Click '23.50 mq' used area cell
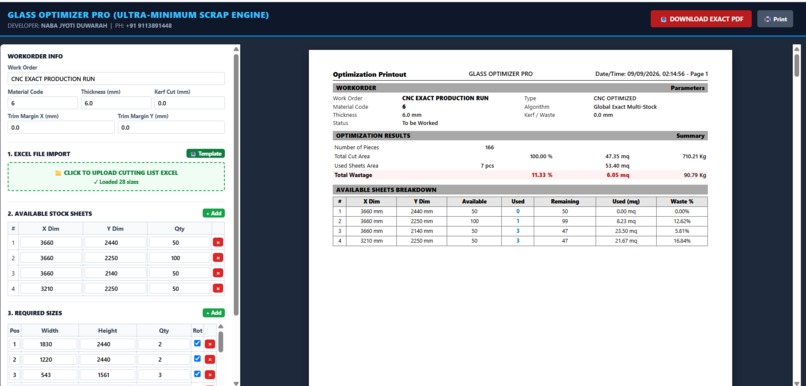 pyautogui.click(x=626, y=231)
